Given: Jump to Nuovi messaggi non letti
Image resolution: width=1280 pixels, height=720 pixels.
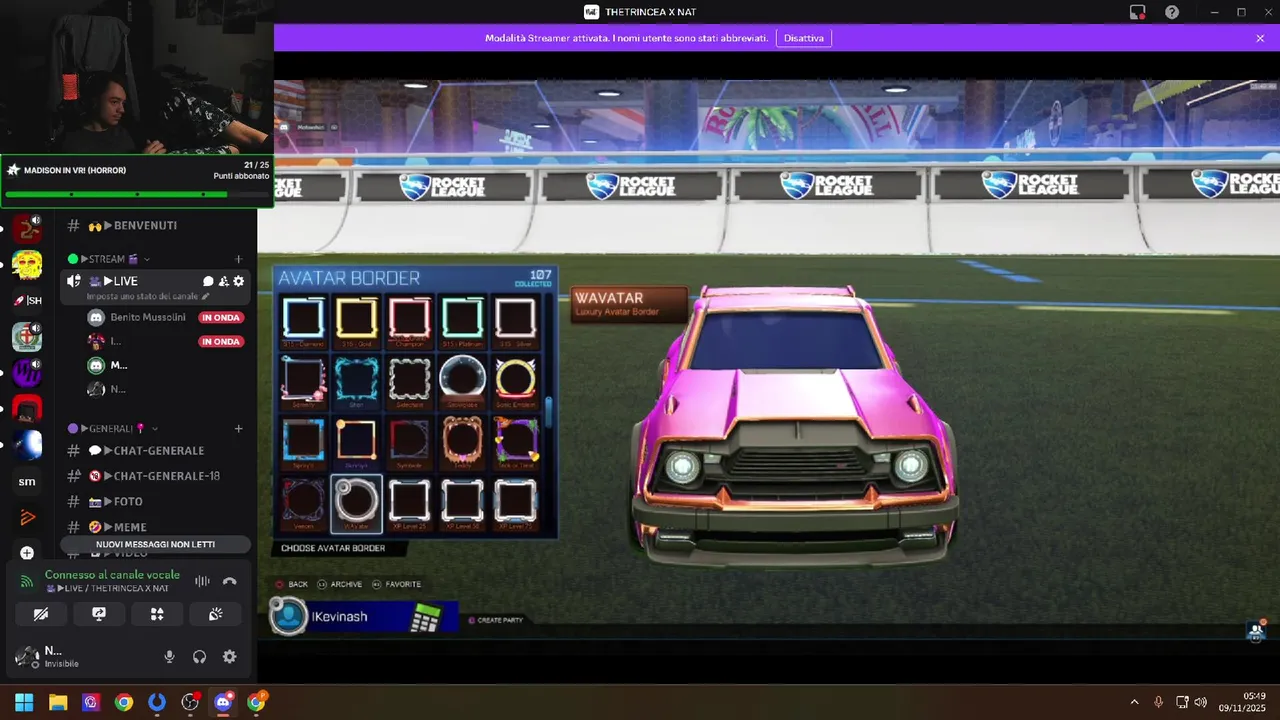Looking at the screenshot, I should pyautogui.click(x=155, y=544).
